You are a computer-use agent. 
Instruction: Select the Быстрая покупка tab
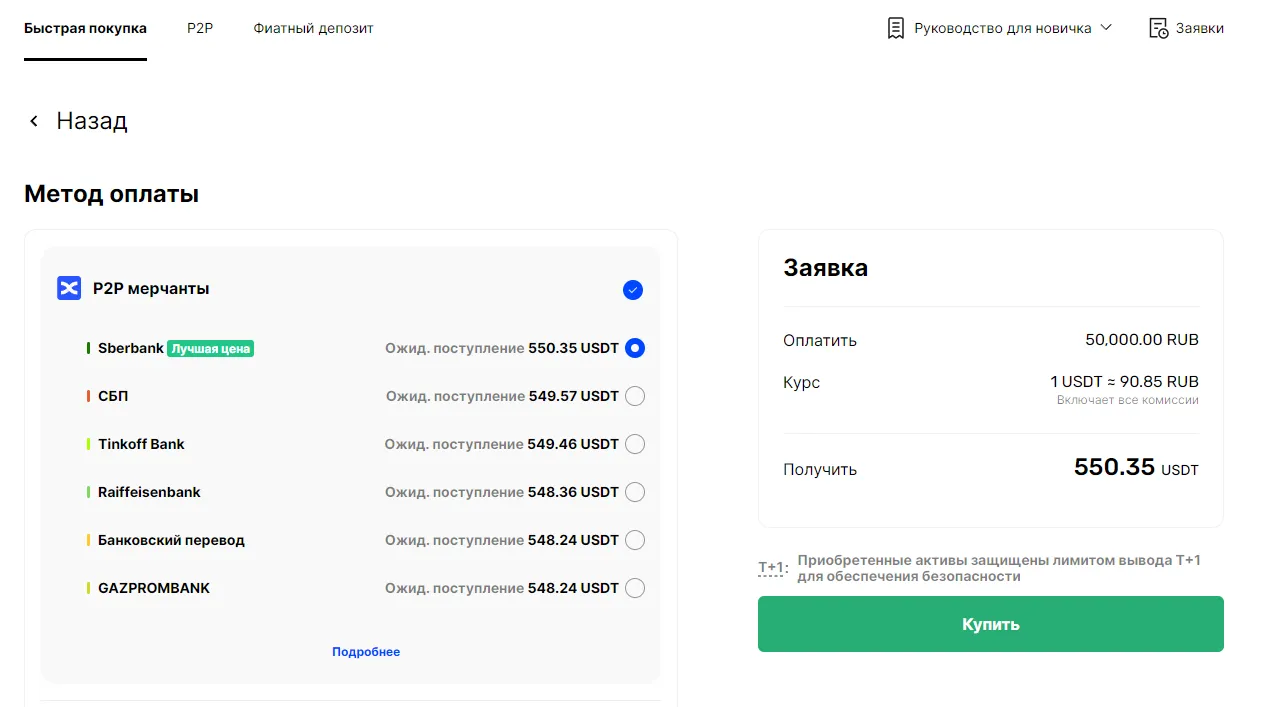[x=85, y=28]
